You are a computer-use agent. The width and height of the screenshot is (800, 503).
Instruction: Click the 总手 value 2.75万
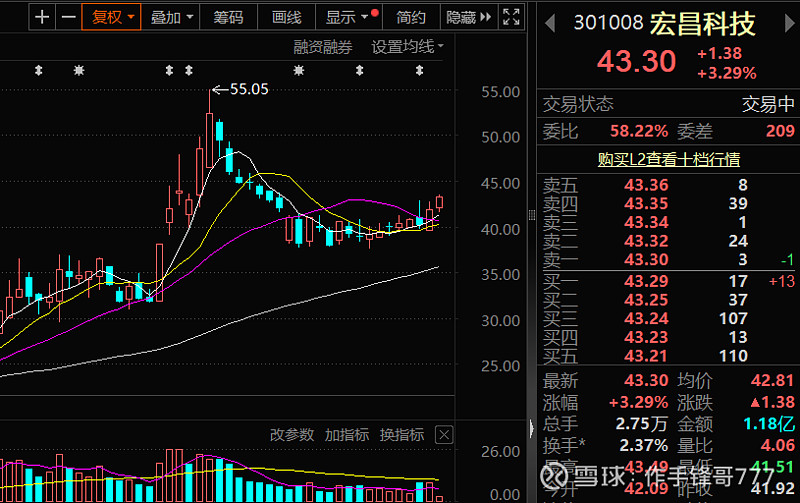tap(642, 423)
